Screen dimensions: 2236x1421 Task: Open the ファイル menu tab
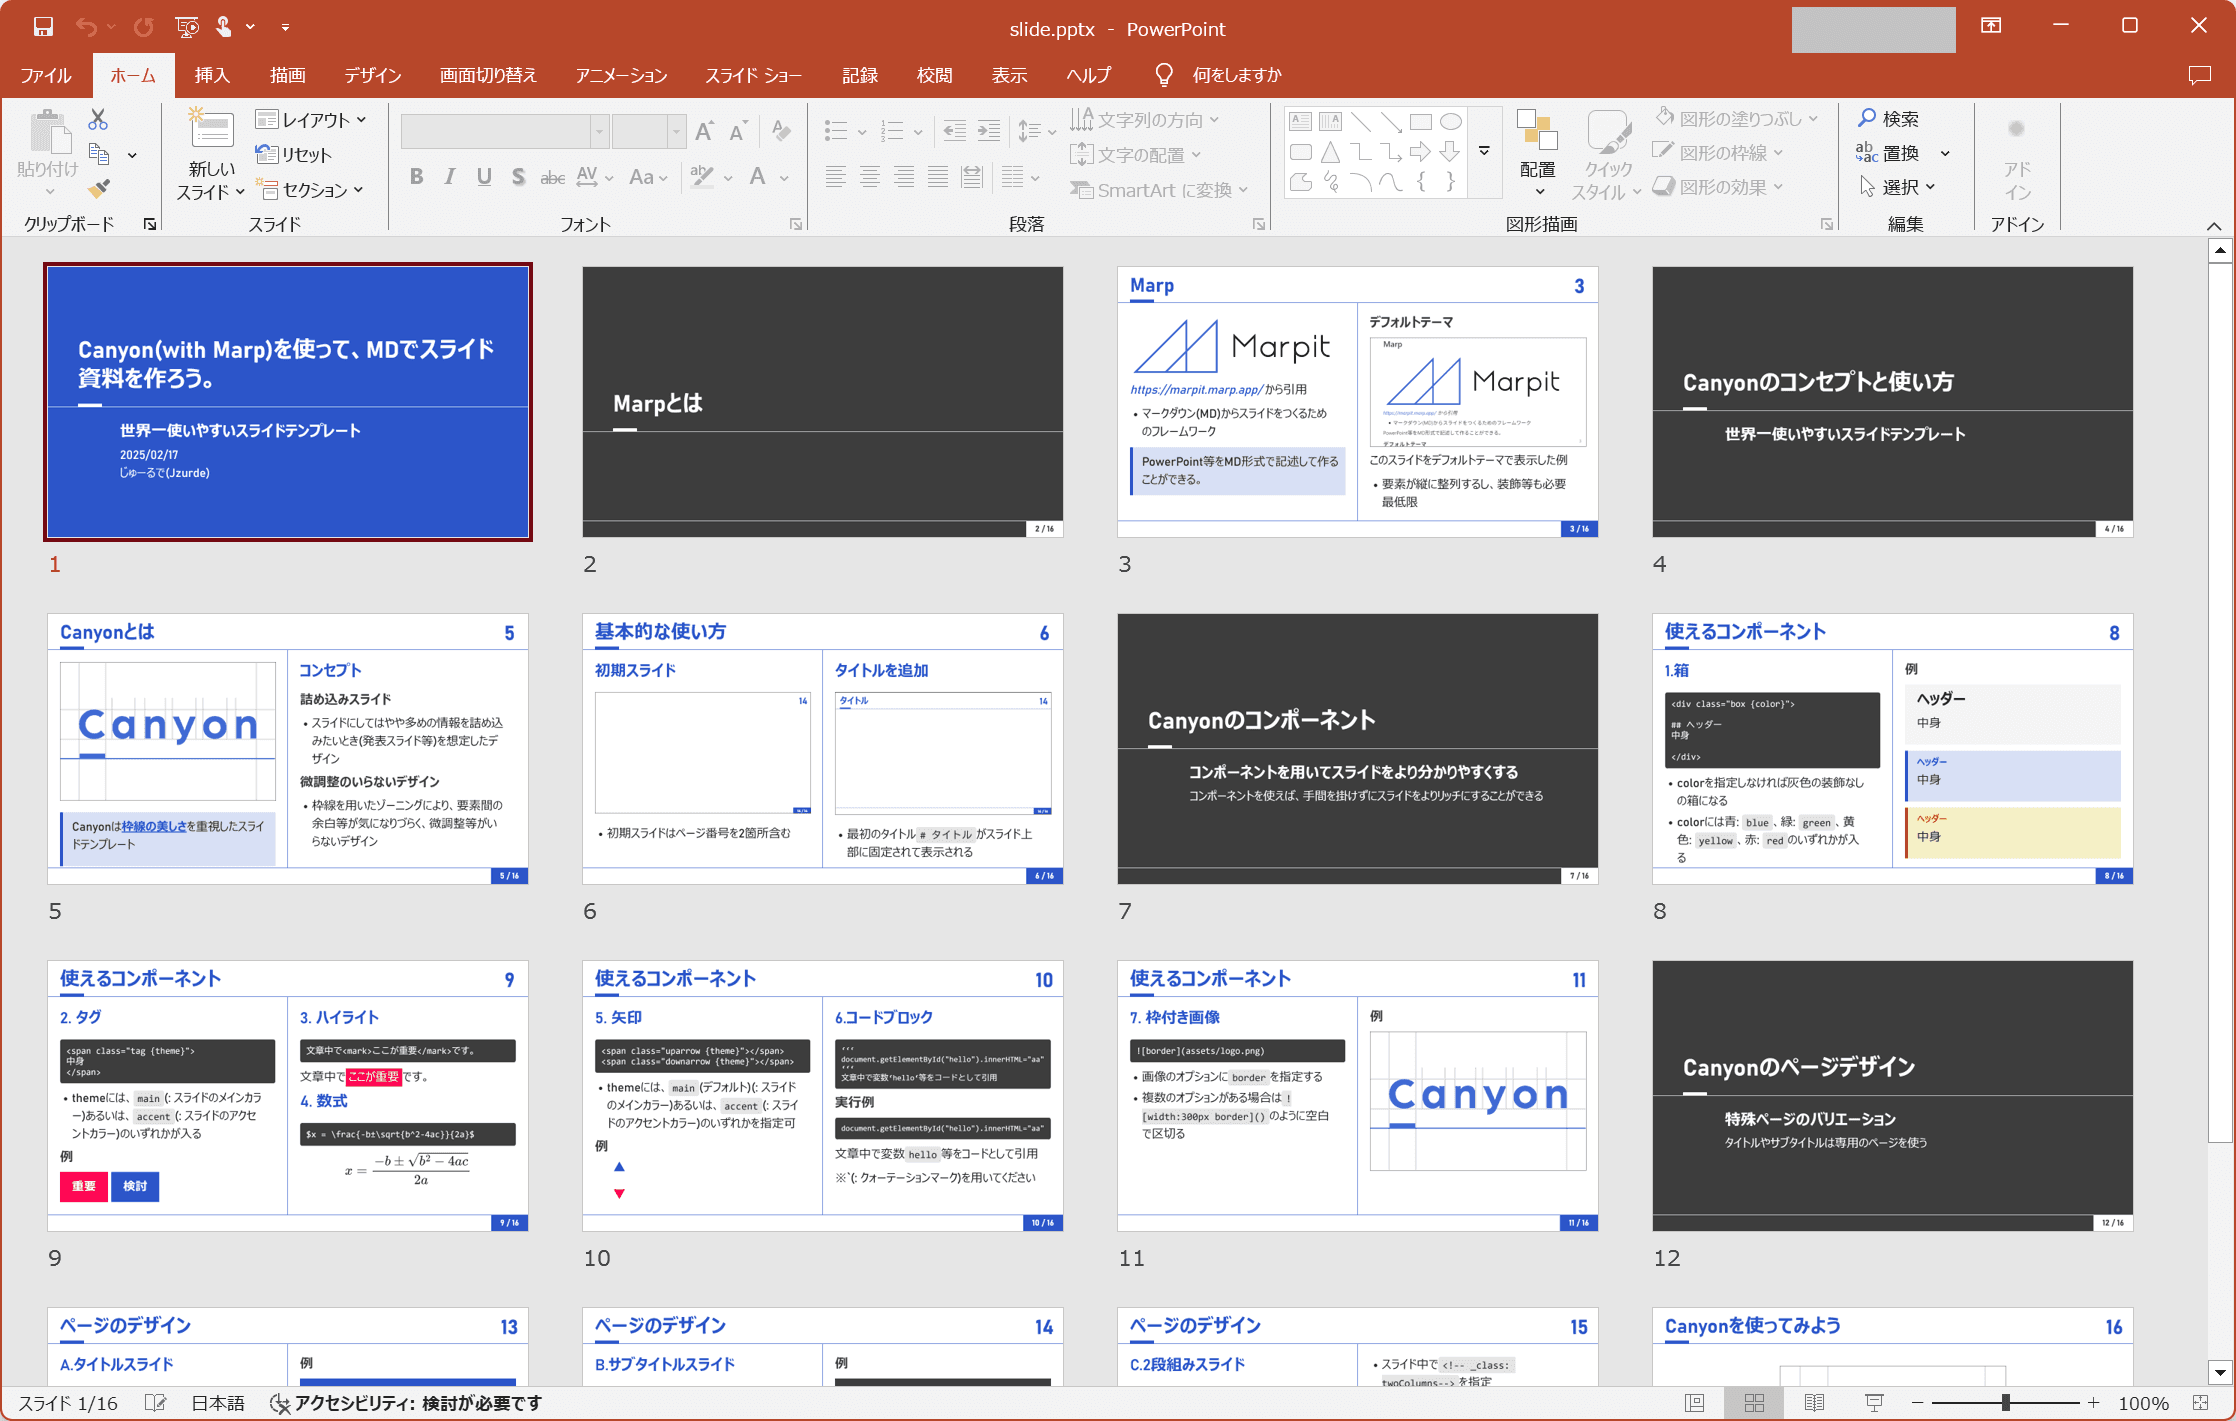click(45, 75)
